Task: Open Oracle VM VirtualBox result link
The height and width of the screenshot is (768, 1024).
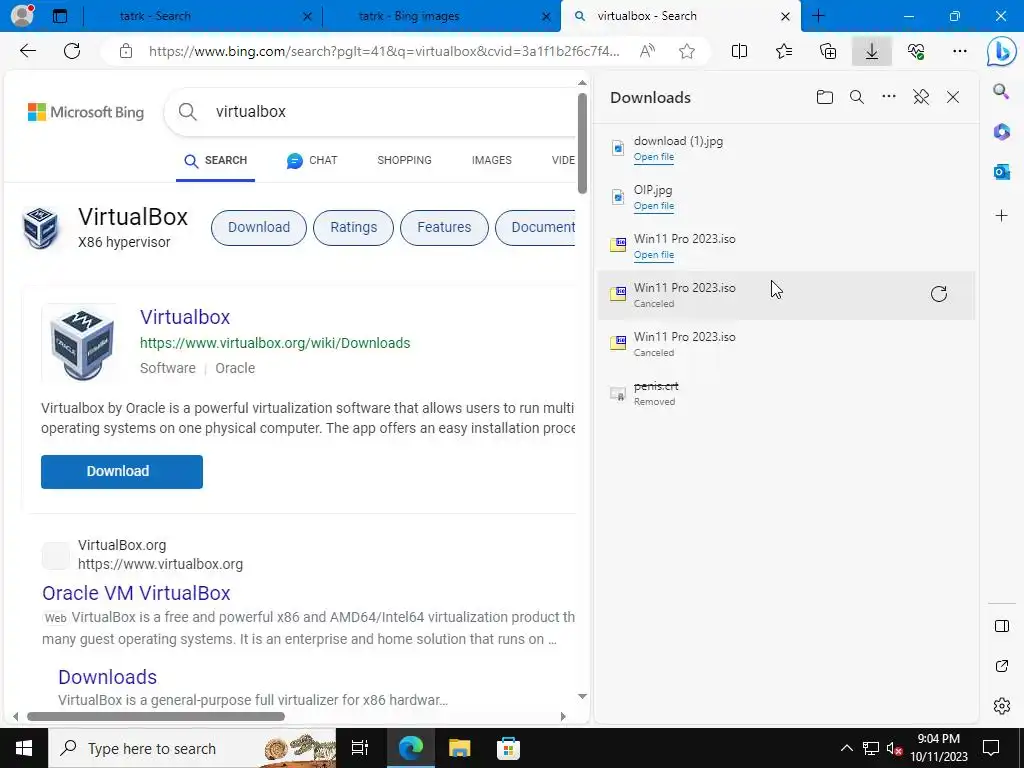Action: [136, 593]
